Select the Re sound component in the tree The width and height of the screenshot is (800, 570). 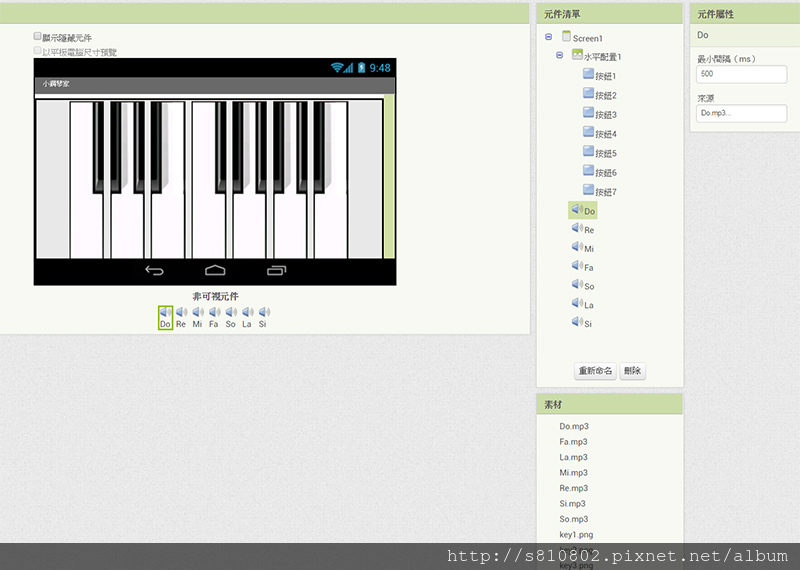(x=583, y=229)
